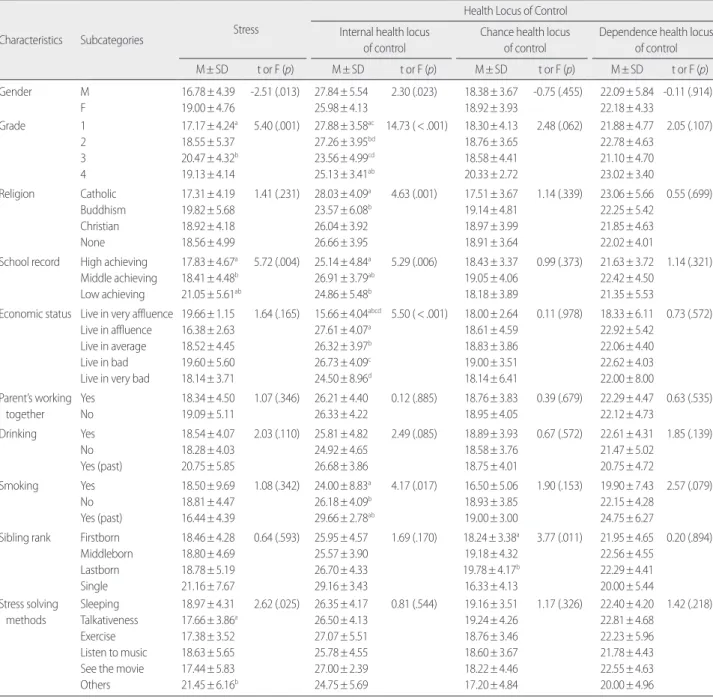Screen dimensions: 713x699
Task: Click dependence locus value '18.33±6.11'
Action: (627, 314)
